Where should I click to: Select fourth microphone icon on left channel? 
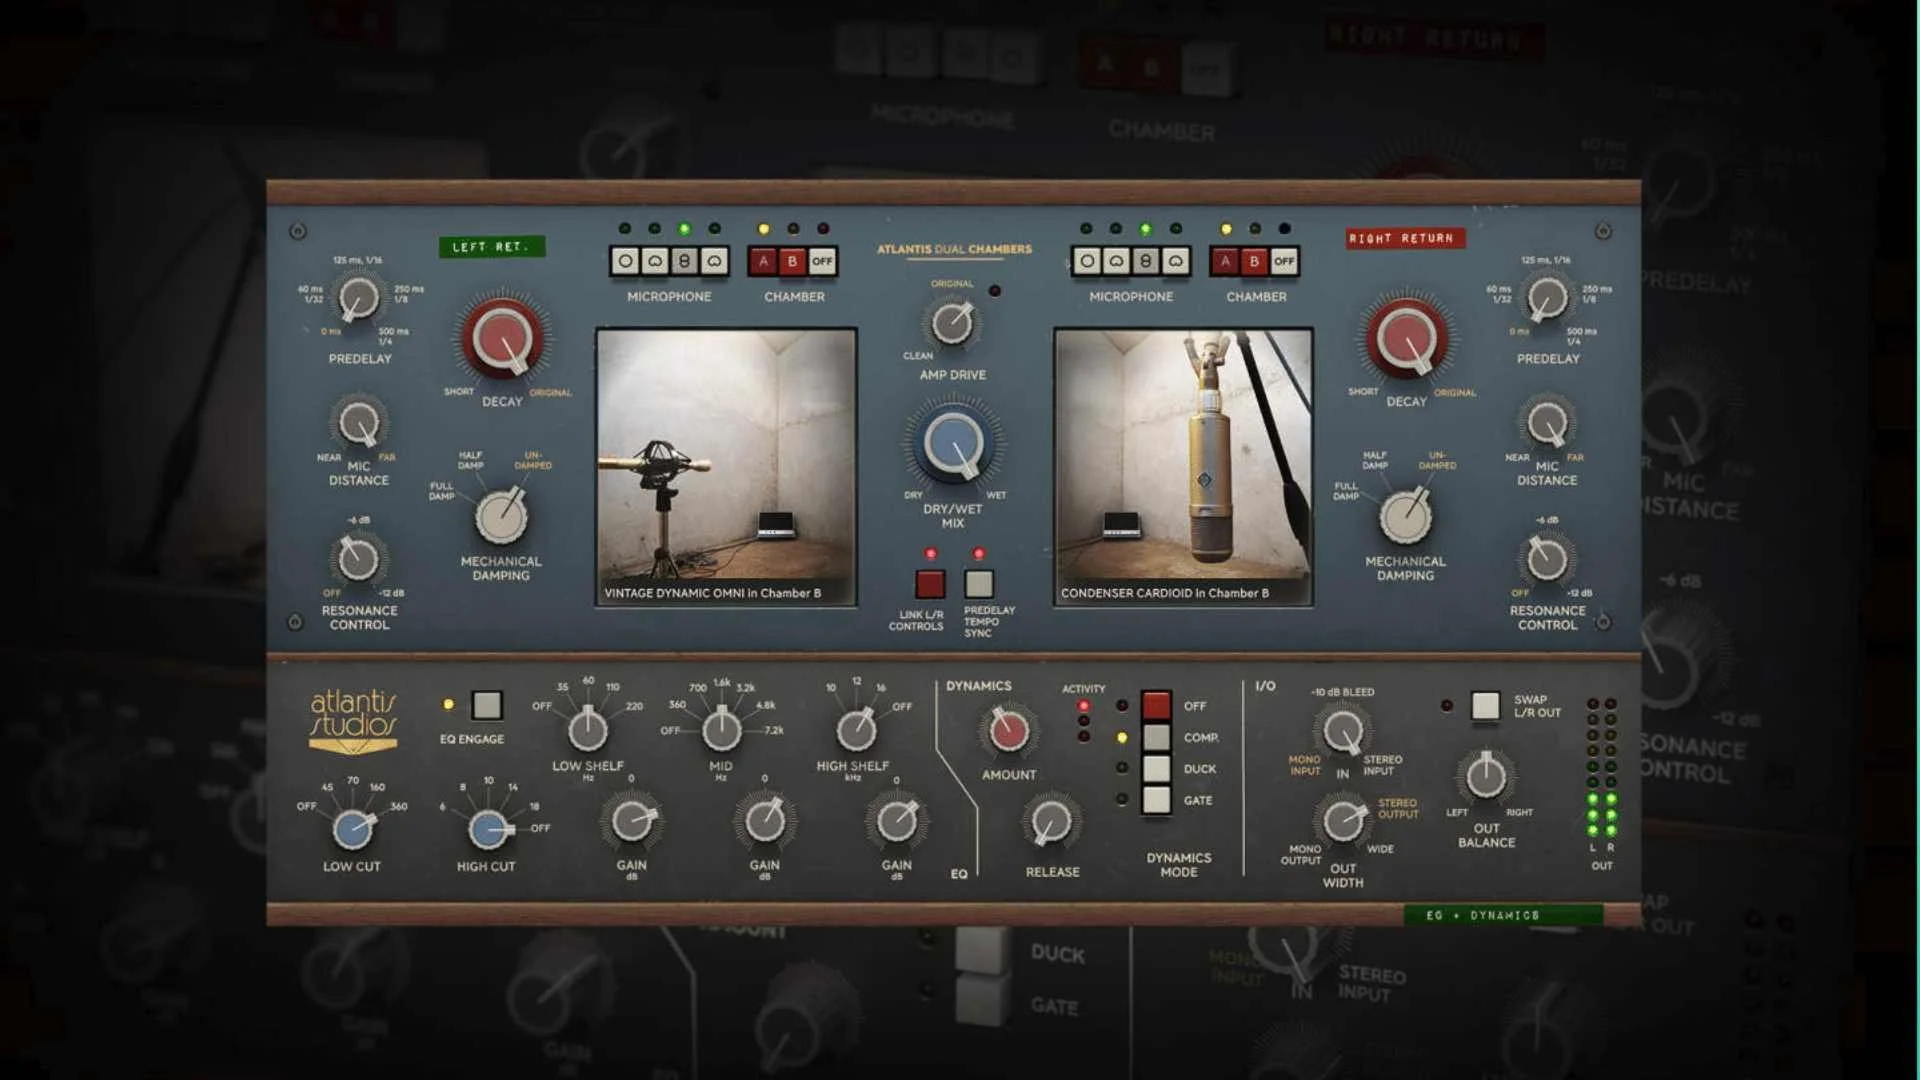tap(714, 261)
